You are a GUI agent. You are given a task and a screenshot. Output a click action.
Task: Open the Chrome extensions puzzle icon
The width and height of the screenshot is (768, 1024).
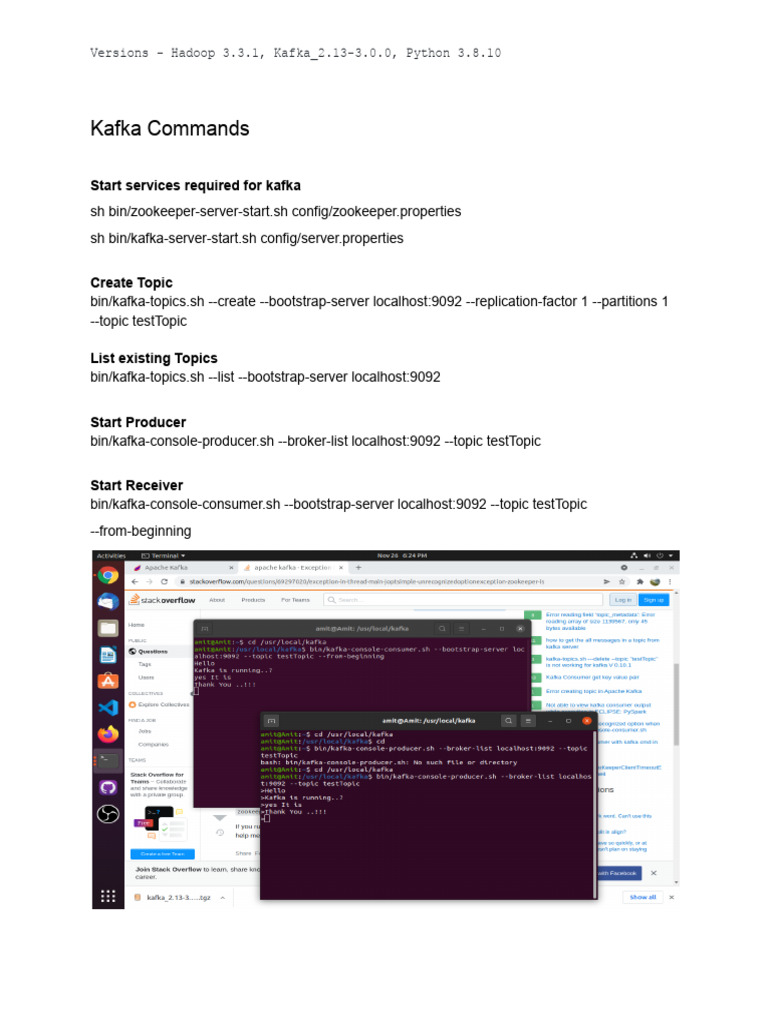pos(639,582)
